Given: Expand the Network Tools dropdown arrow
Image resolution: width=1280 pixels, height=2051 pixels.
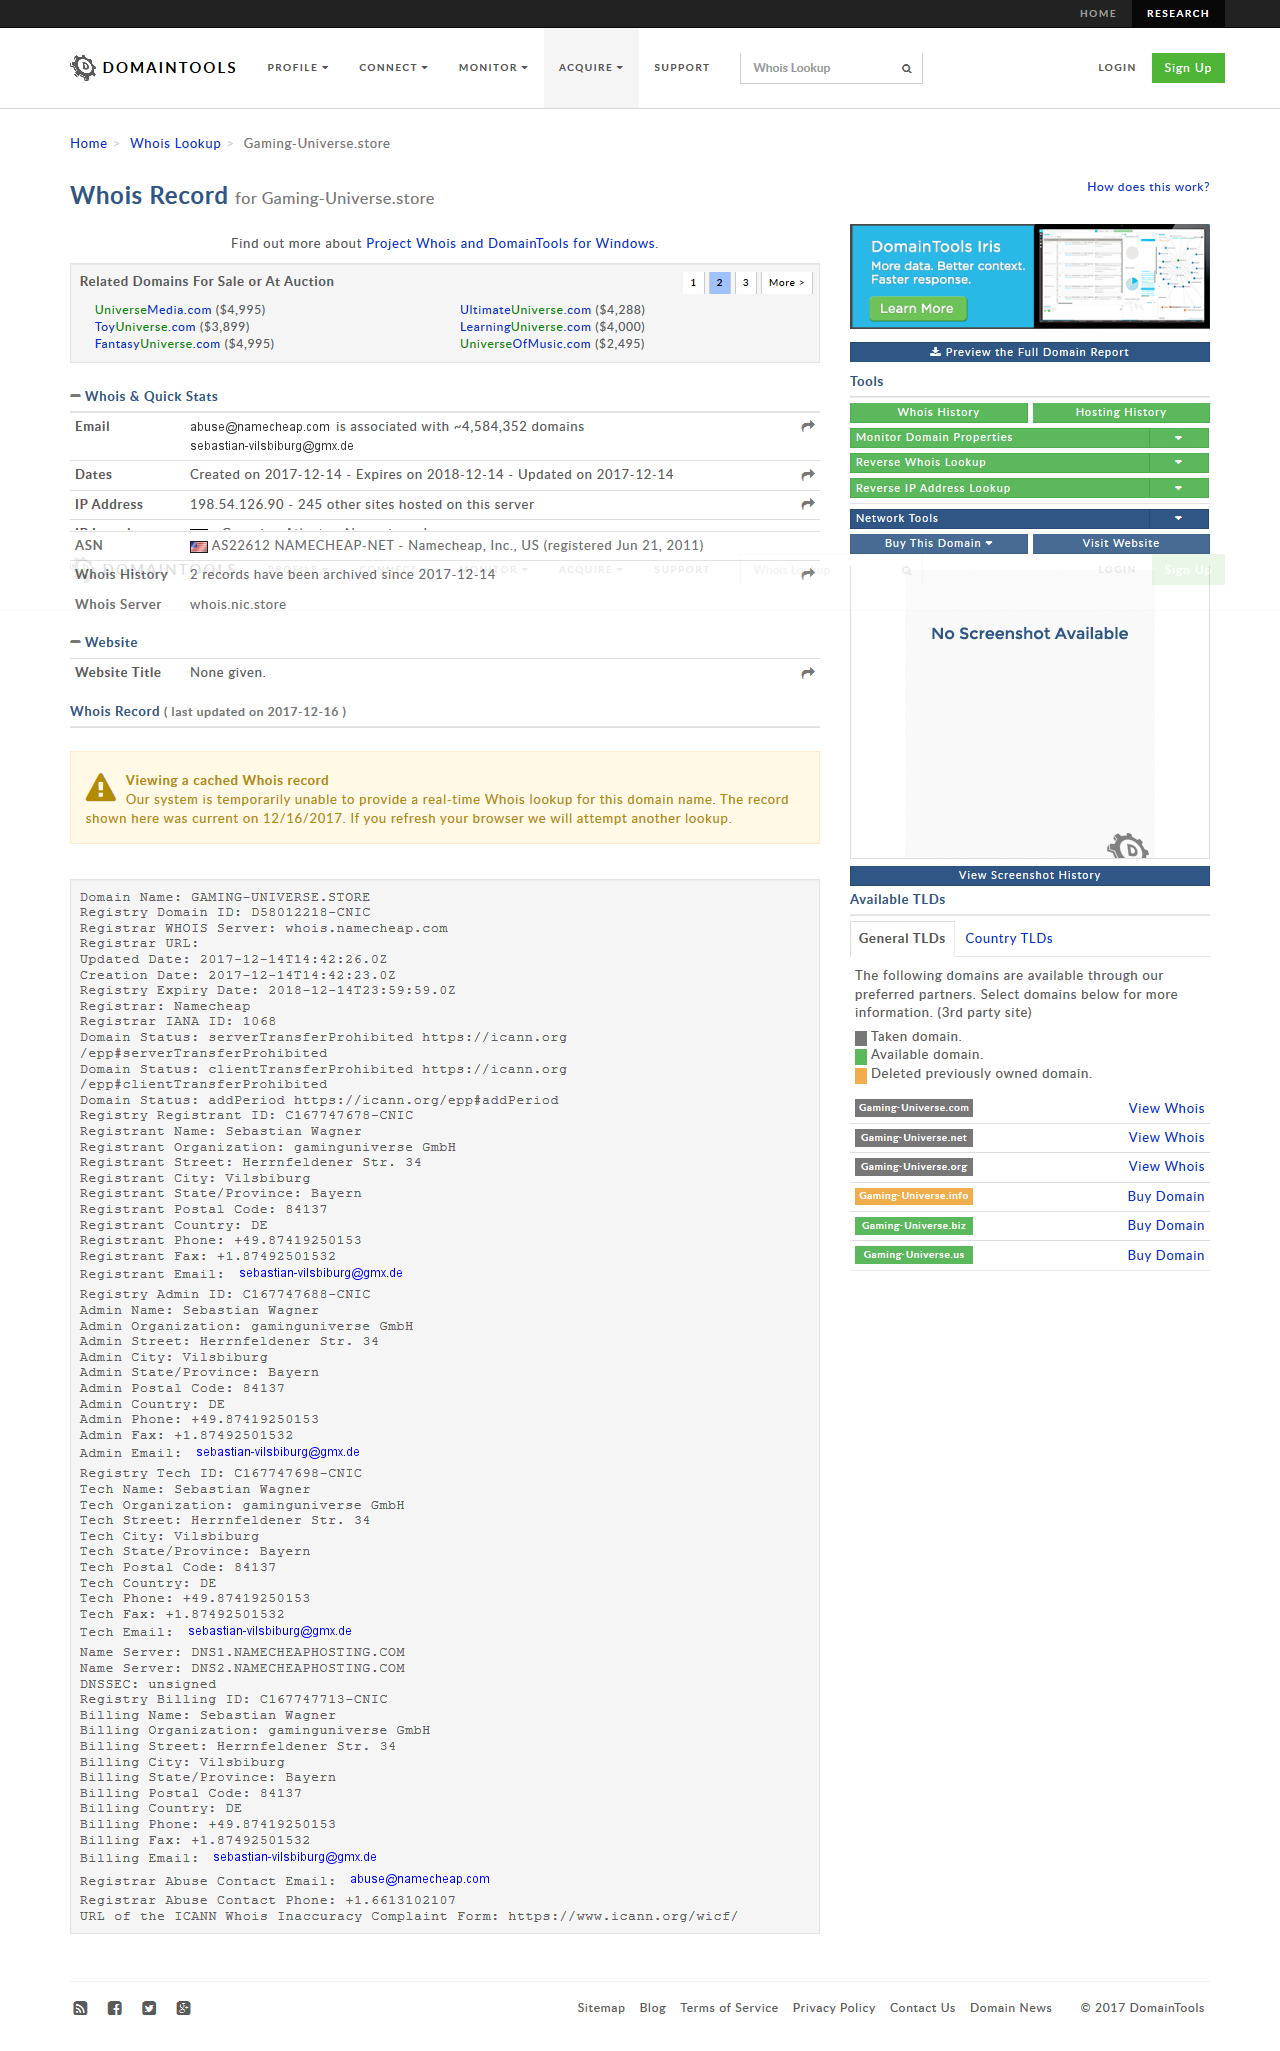Looking at the screenshot, I should pos(1179,518).
